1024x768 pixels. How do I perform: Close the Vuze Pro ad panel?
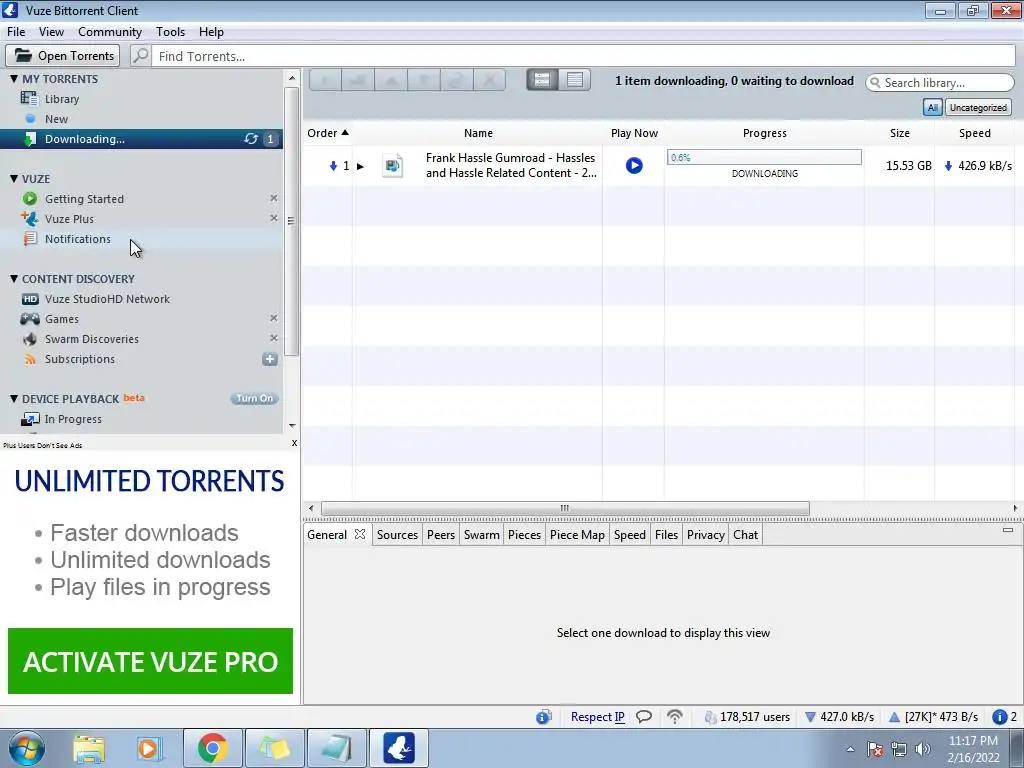pos(294,443)
